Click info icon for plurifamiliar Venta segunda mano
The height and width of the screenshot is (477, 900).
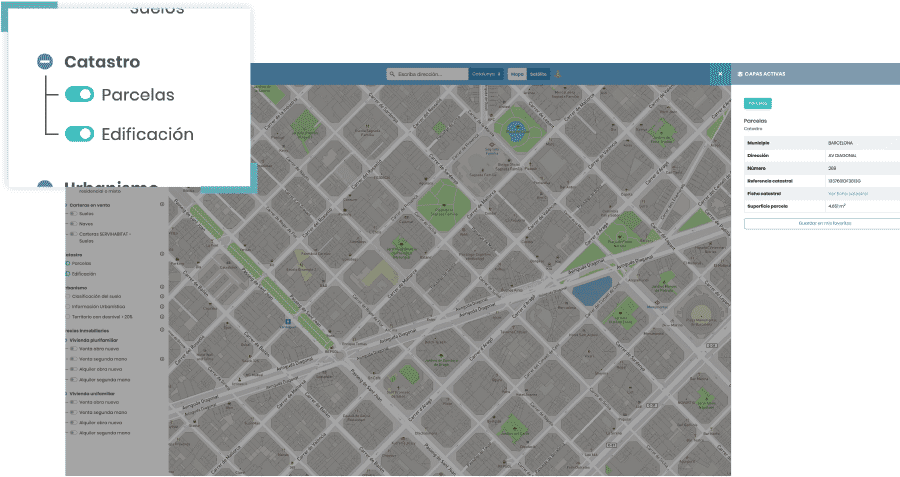pyautogui.click(x=162, y=359)
